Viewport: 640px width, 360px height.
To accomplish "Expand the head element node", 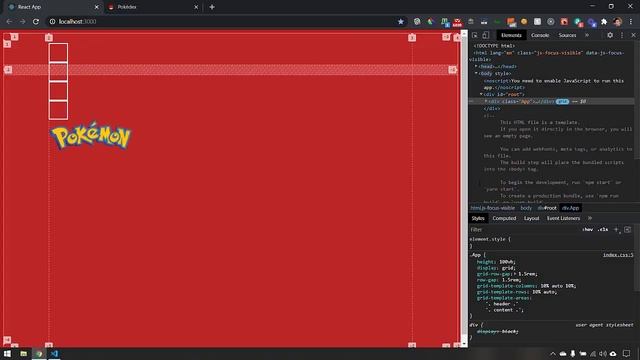I will (476, 66).
